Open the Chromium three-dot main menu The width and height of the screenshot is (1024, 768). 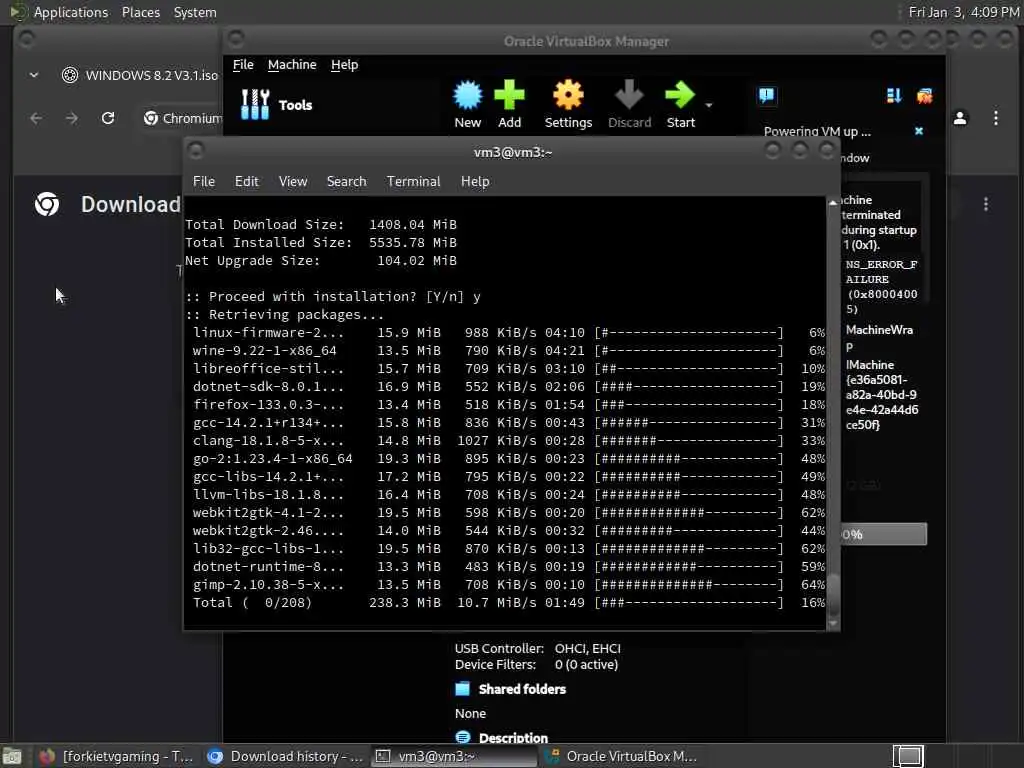(996, 118)
